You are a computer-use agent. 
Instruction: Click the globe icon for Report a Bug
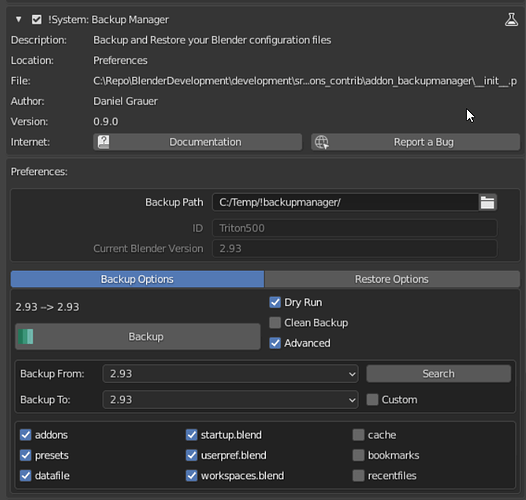click(x=321, y=142)
